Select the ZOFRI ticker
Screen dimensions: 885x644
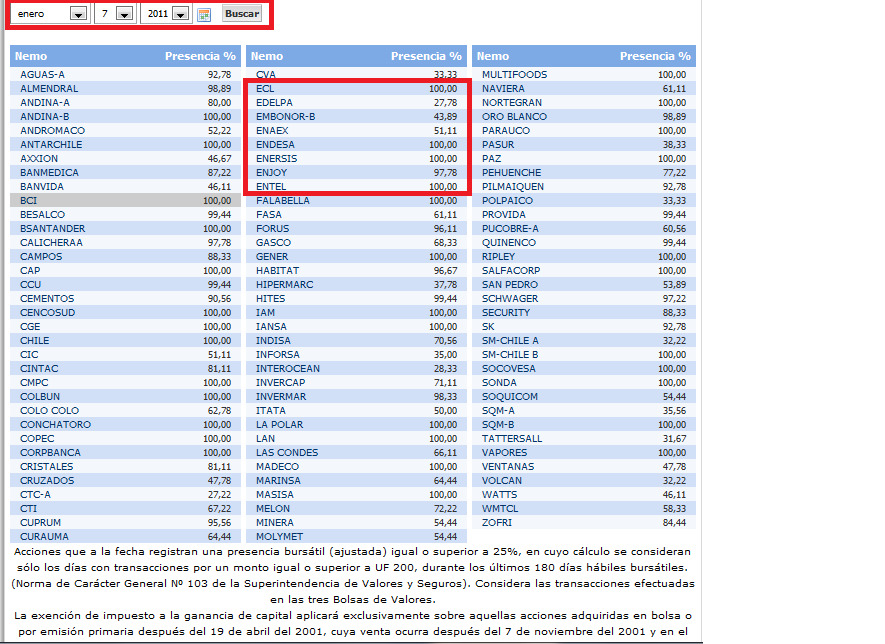pos(497,523)
